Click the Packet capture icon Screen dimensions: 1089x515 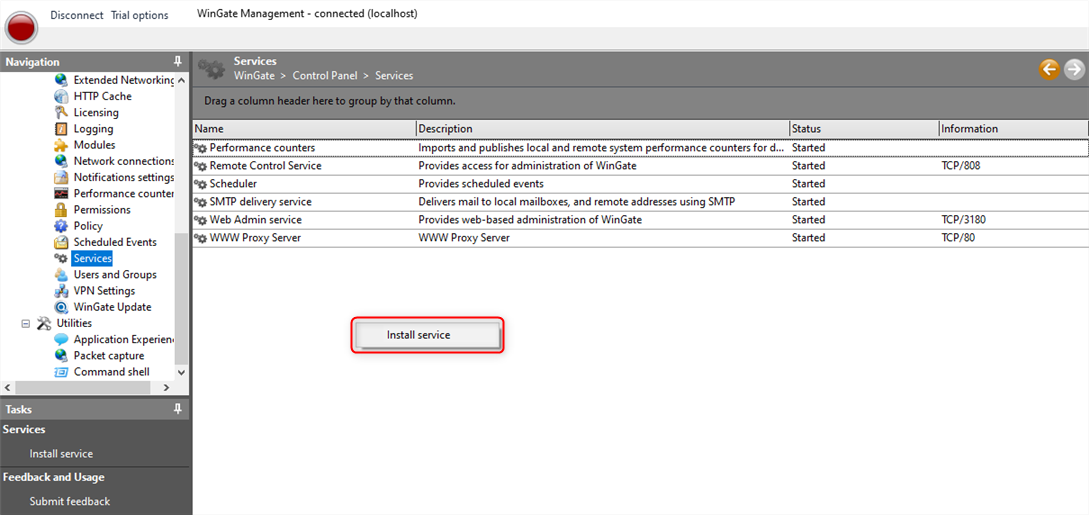click(61, 355)
